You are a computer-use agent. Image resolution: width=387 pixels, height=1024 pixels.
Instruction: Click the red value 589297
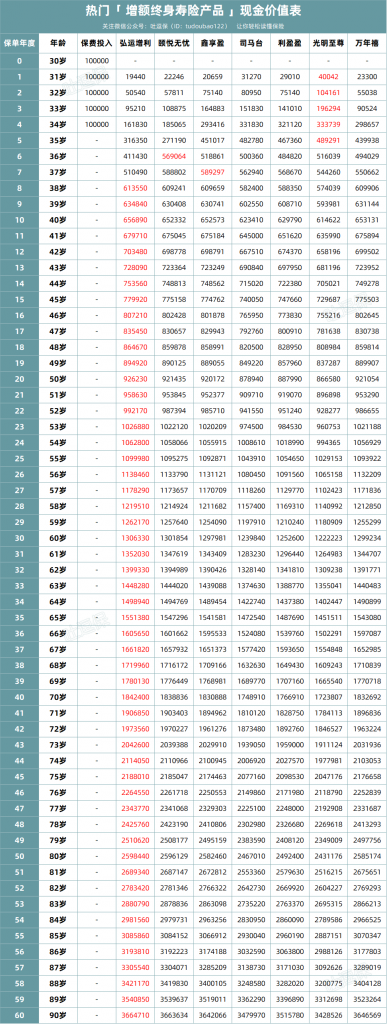pos(213,172)
